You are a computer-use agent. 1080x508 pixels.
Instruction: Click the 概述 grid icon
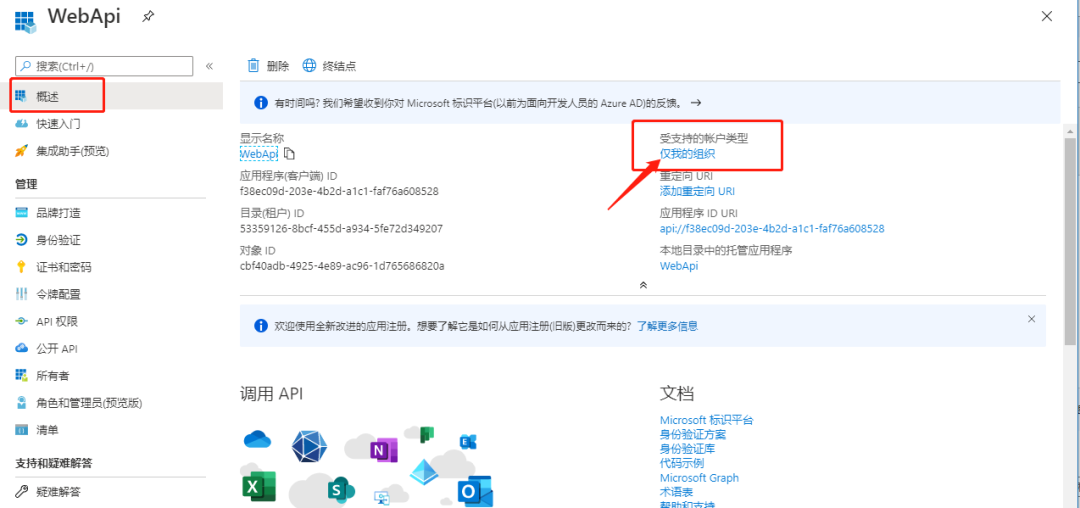point(21,96)
